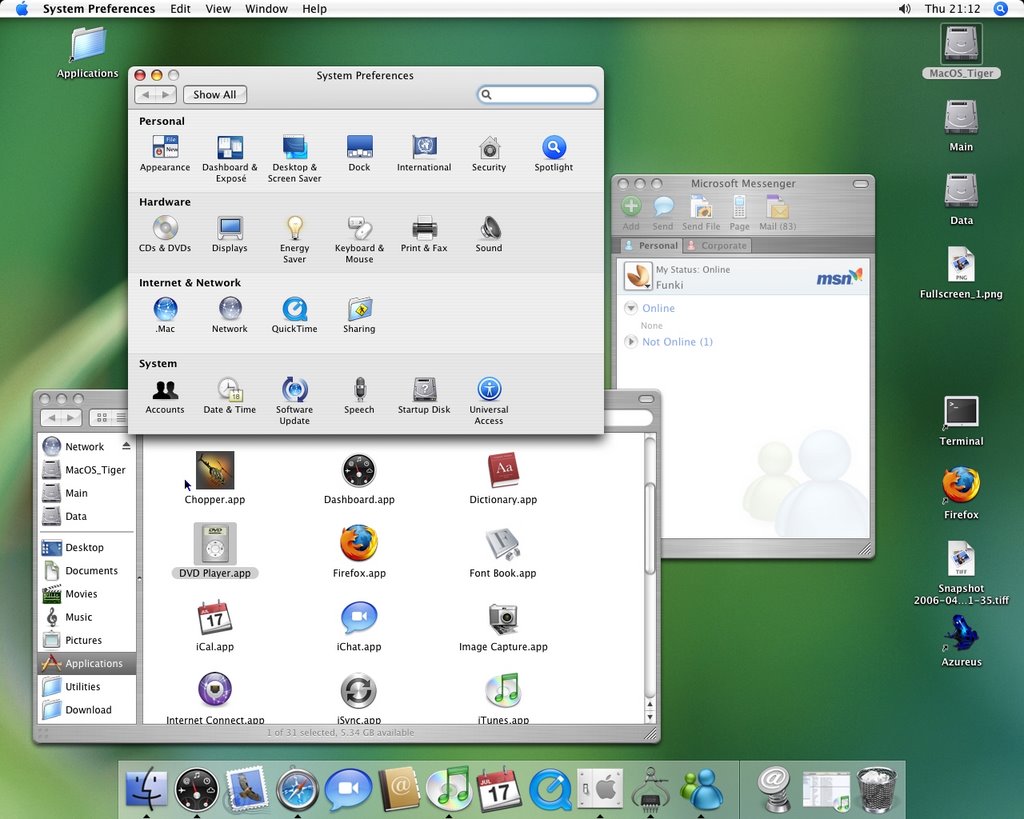Open the Security preference pane
Viewport: 1024px width, 819px height.
click(x=489, y=153)
